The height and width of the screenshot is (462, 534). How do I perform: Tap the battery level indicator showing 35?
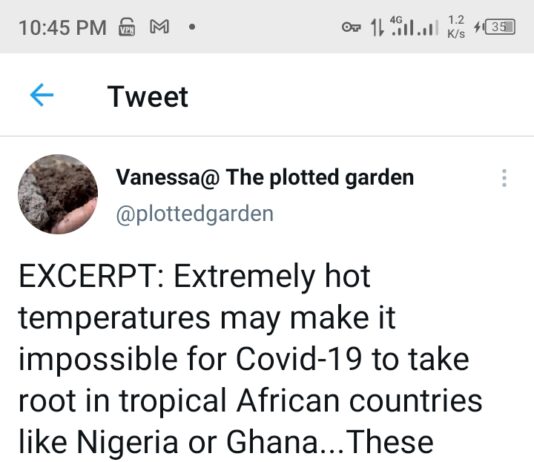coord(499,27)
